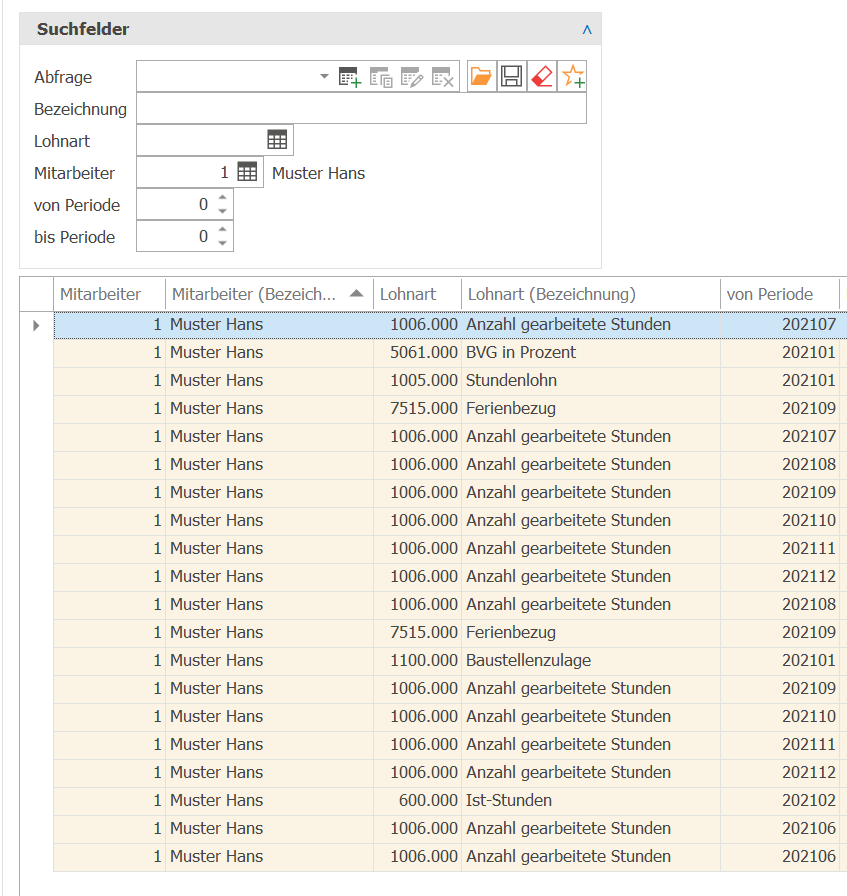Increase bis Periode with up arrow
847x896 pixels.
pos(223,230)
